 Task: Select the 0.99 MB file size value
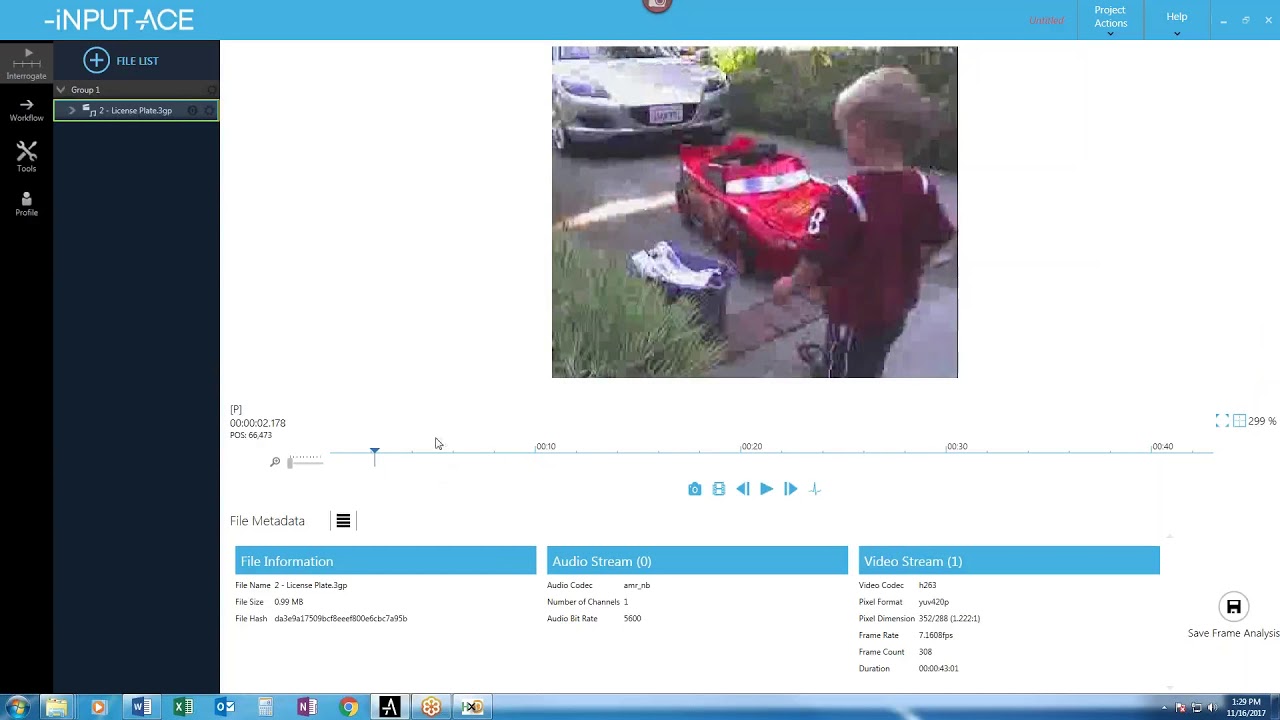click(x=288, y=602)
